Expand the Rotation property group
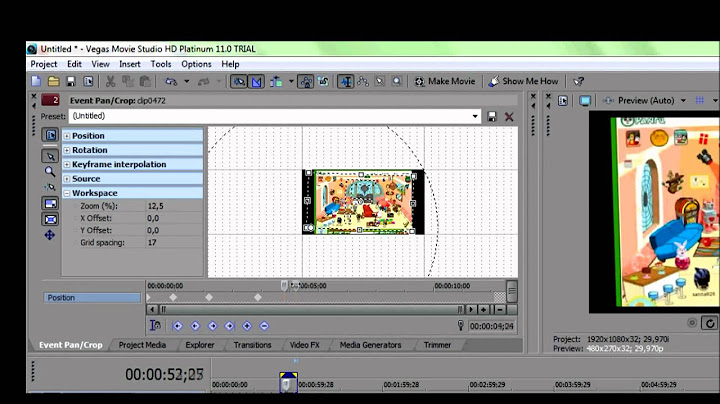720x404 pixels. coord(67,150)
